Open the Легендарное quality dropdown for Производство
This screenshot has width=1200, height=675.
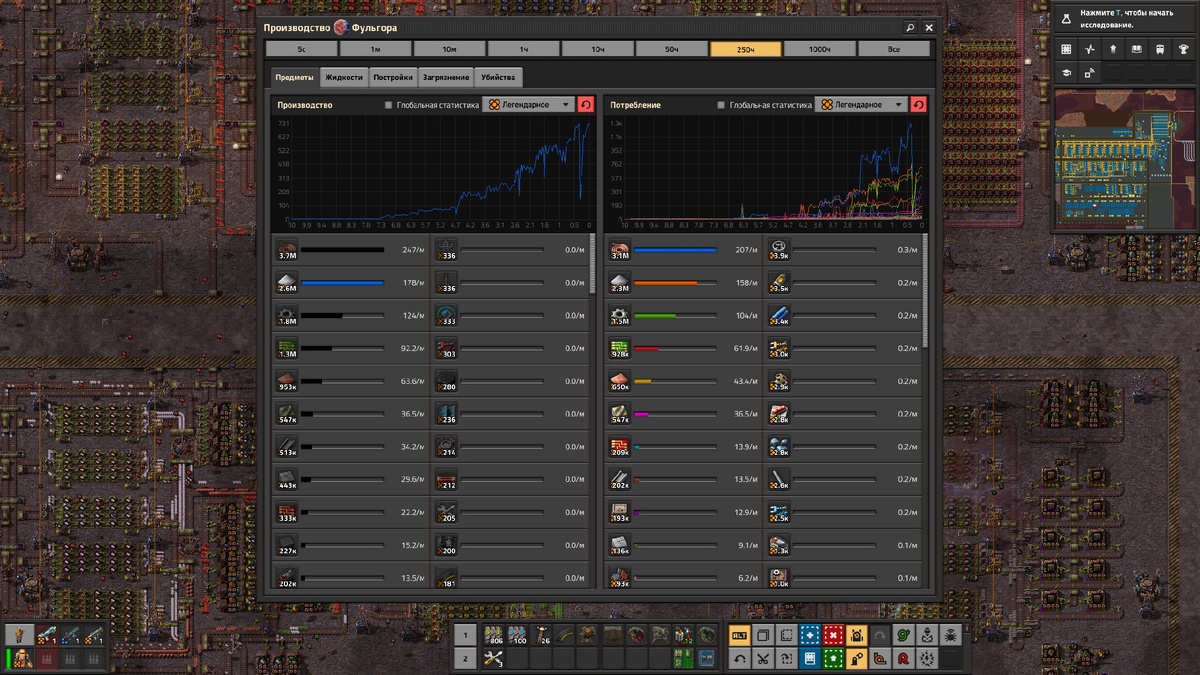[x=529, y=105]
